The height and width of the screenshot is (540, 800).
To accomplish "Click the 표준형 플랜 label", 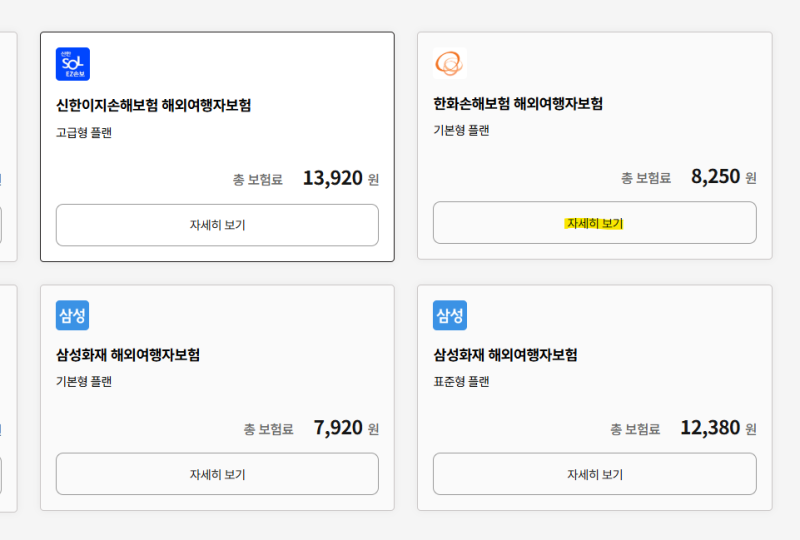I will coord(461,381).
